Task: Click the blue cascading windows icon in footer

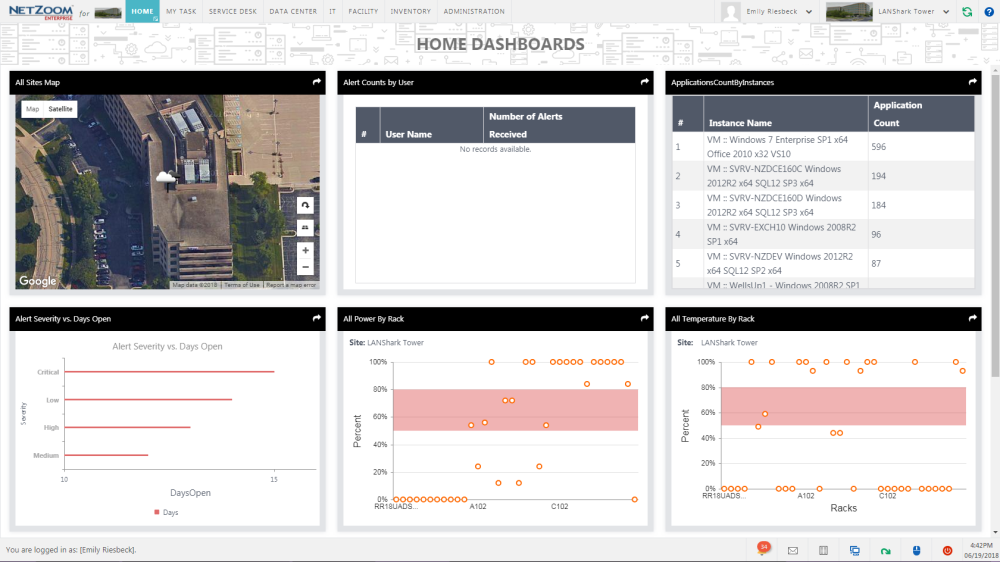Action: click(855, 550)
